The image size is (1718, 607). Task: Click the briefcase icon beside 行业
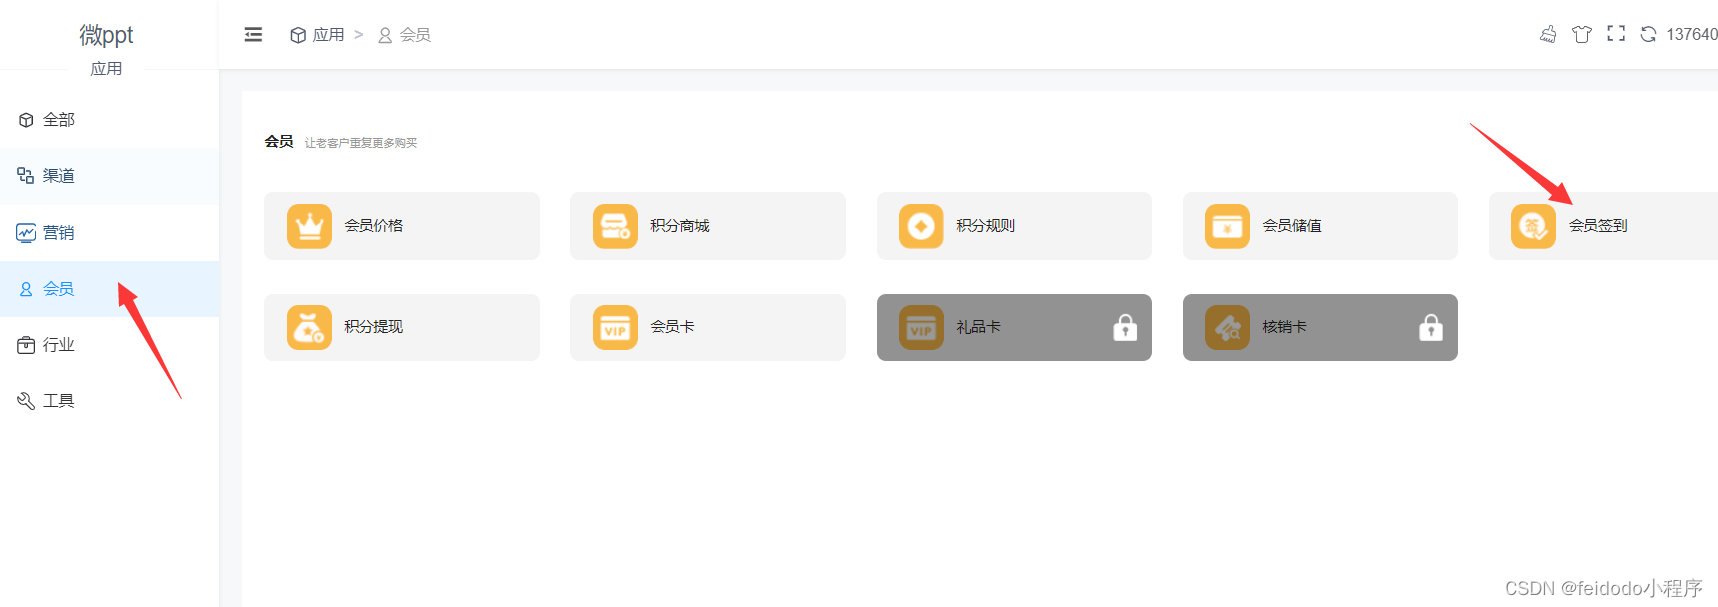tap(26, 345)
